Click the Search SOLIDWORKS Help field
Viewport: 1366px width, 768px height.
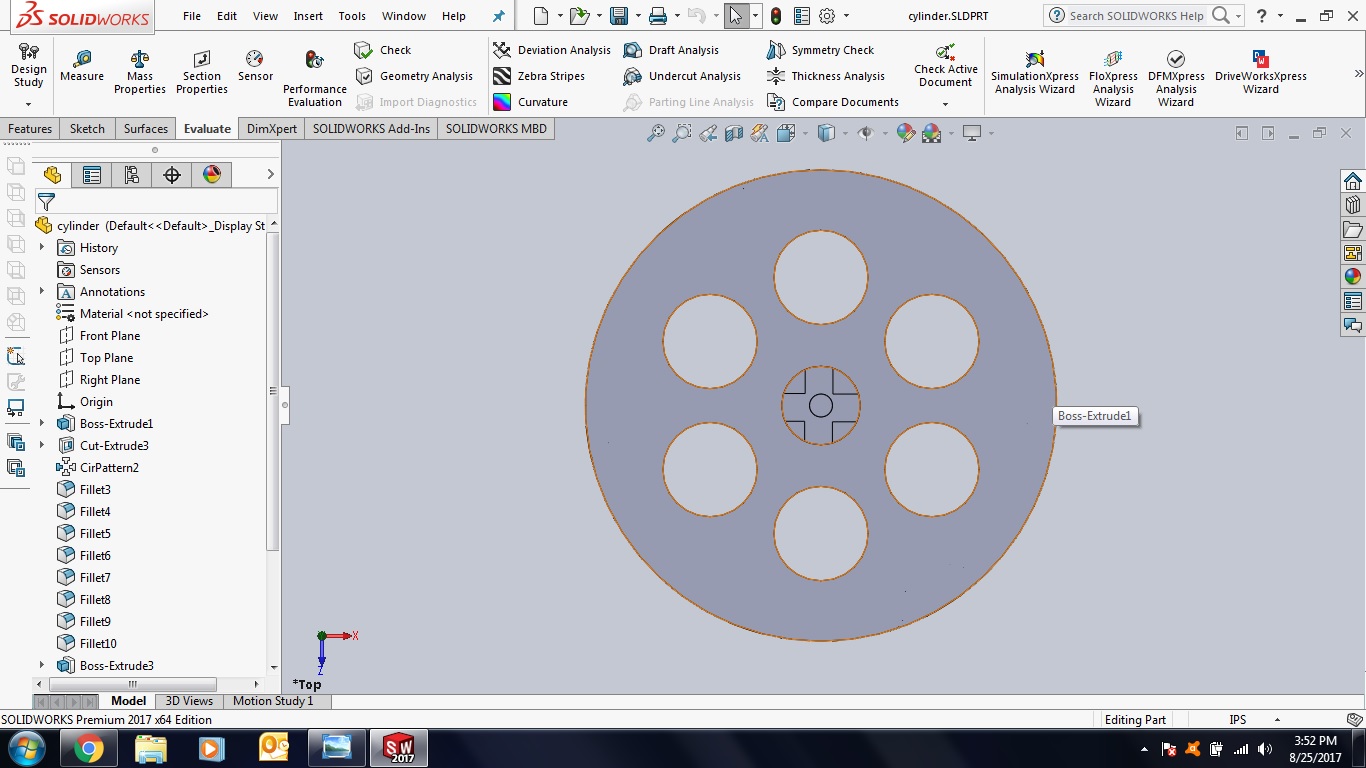[x=1136, y=16]
